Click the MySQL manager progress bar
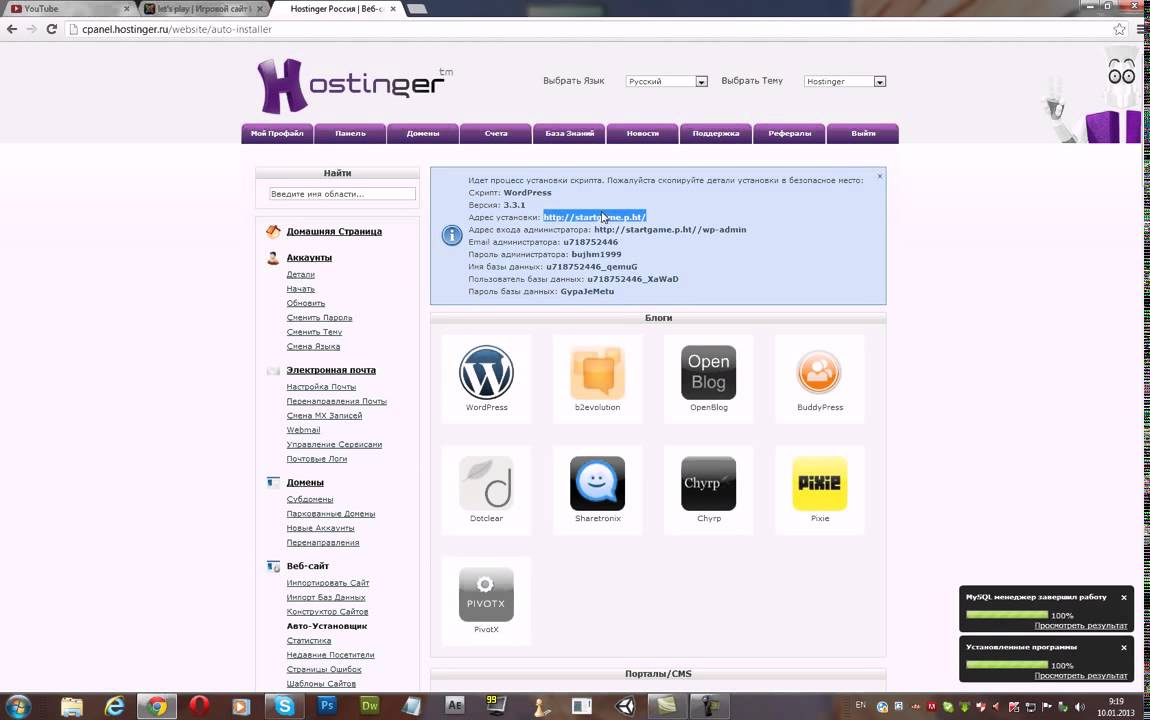Image resolution: width=1150 pixels, height=720 pixels. tap(1006, 614)
